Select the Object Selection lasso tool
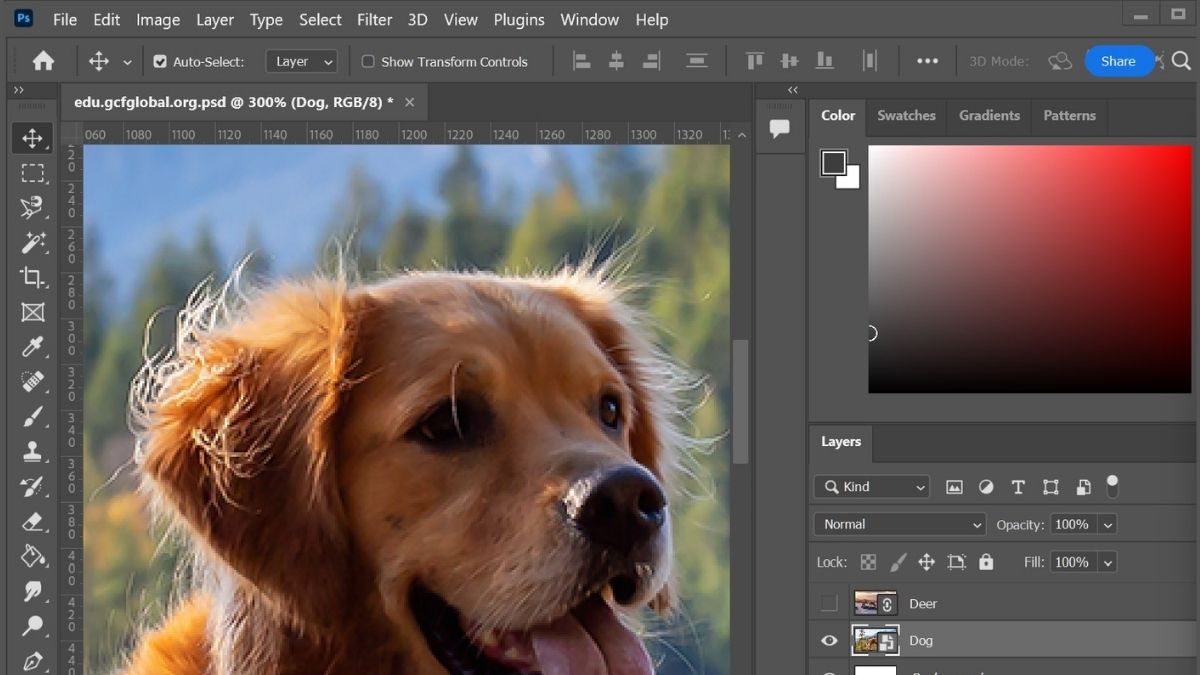This screenshot has height=675, width=1200. pyautogui.click(x=32, y=208)
